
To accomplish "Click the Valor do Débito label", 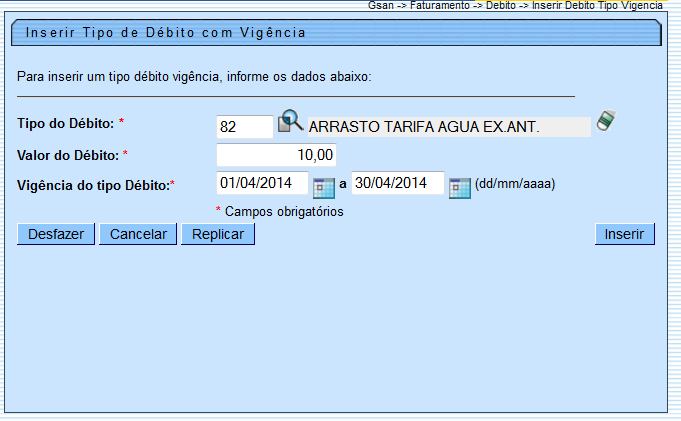I will click(x=68, y=155).
